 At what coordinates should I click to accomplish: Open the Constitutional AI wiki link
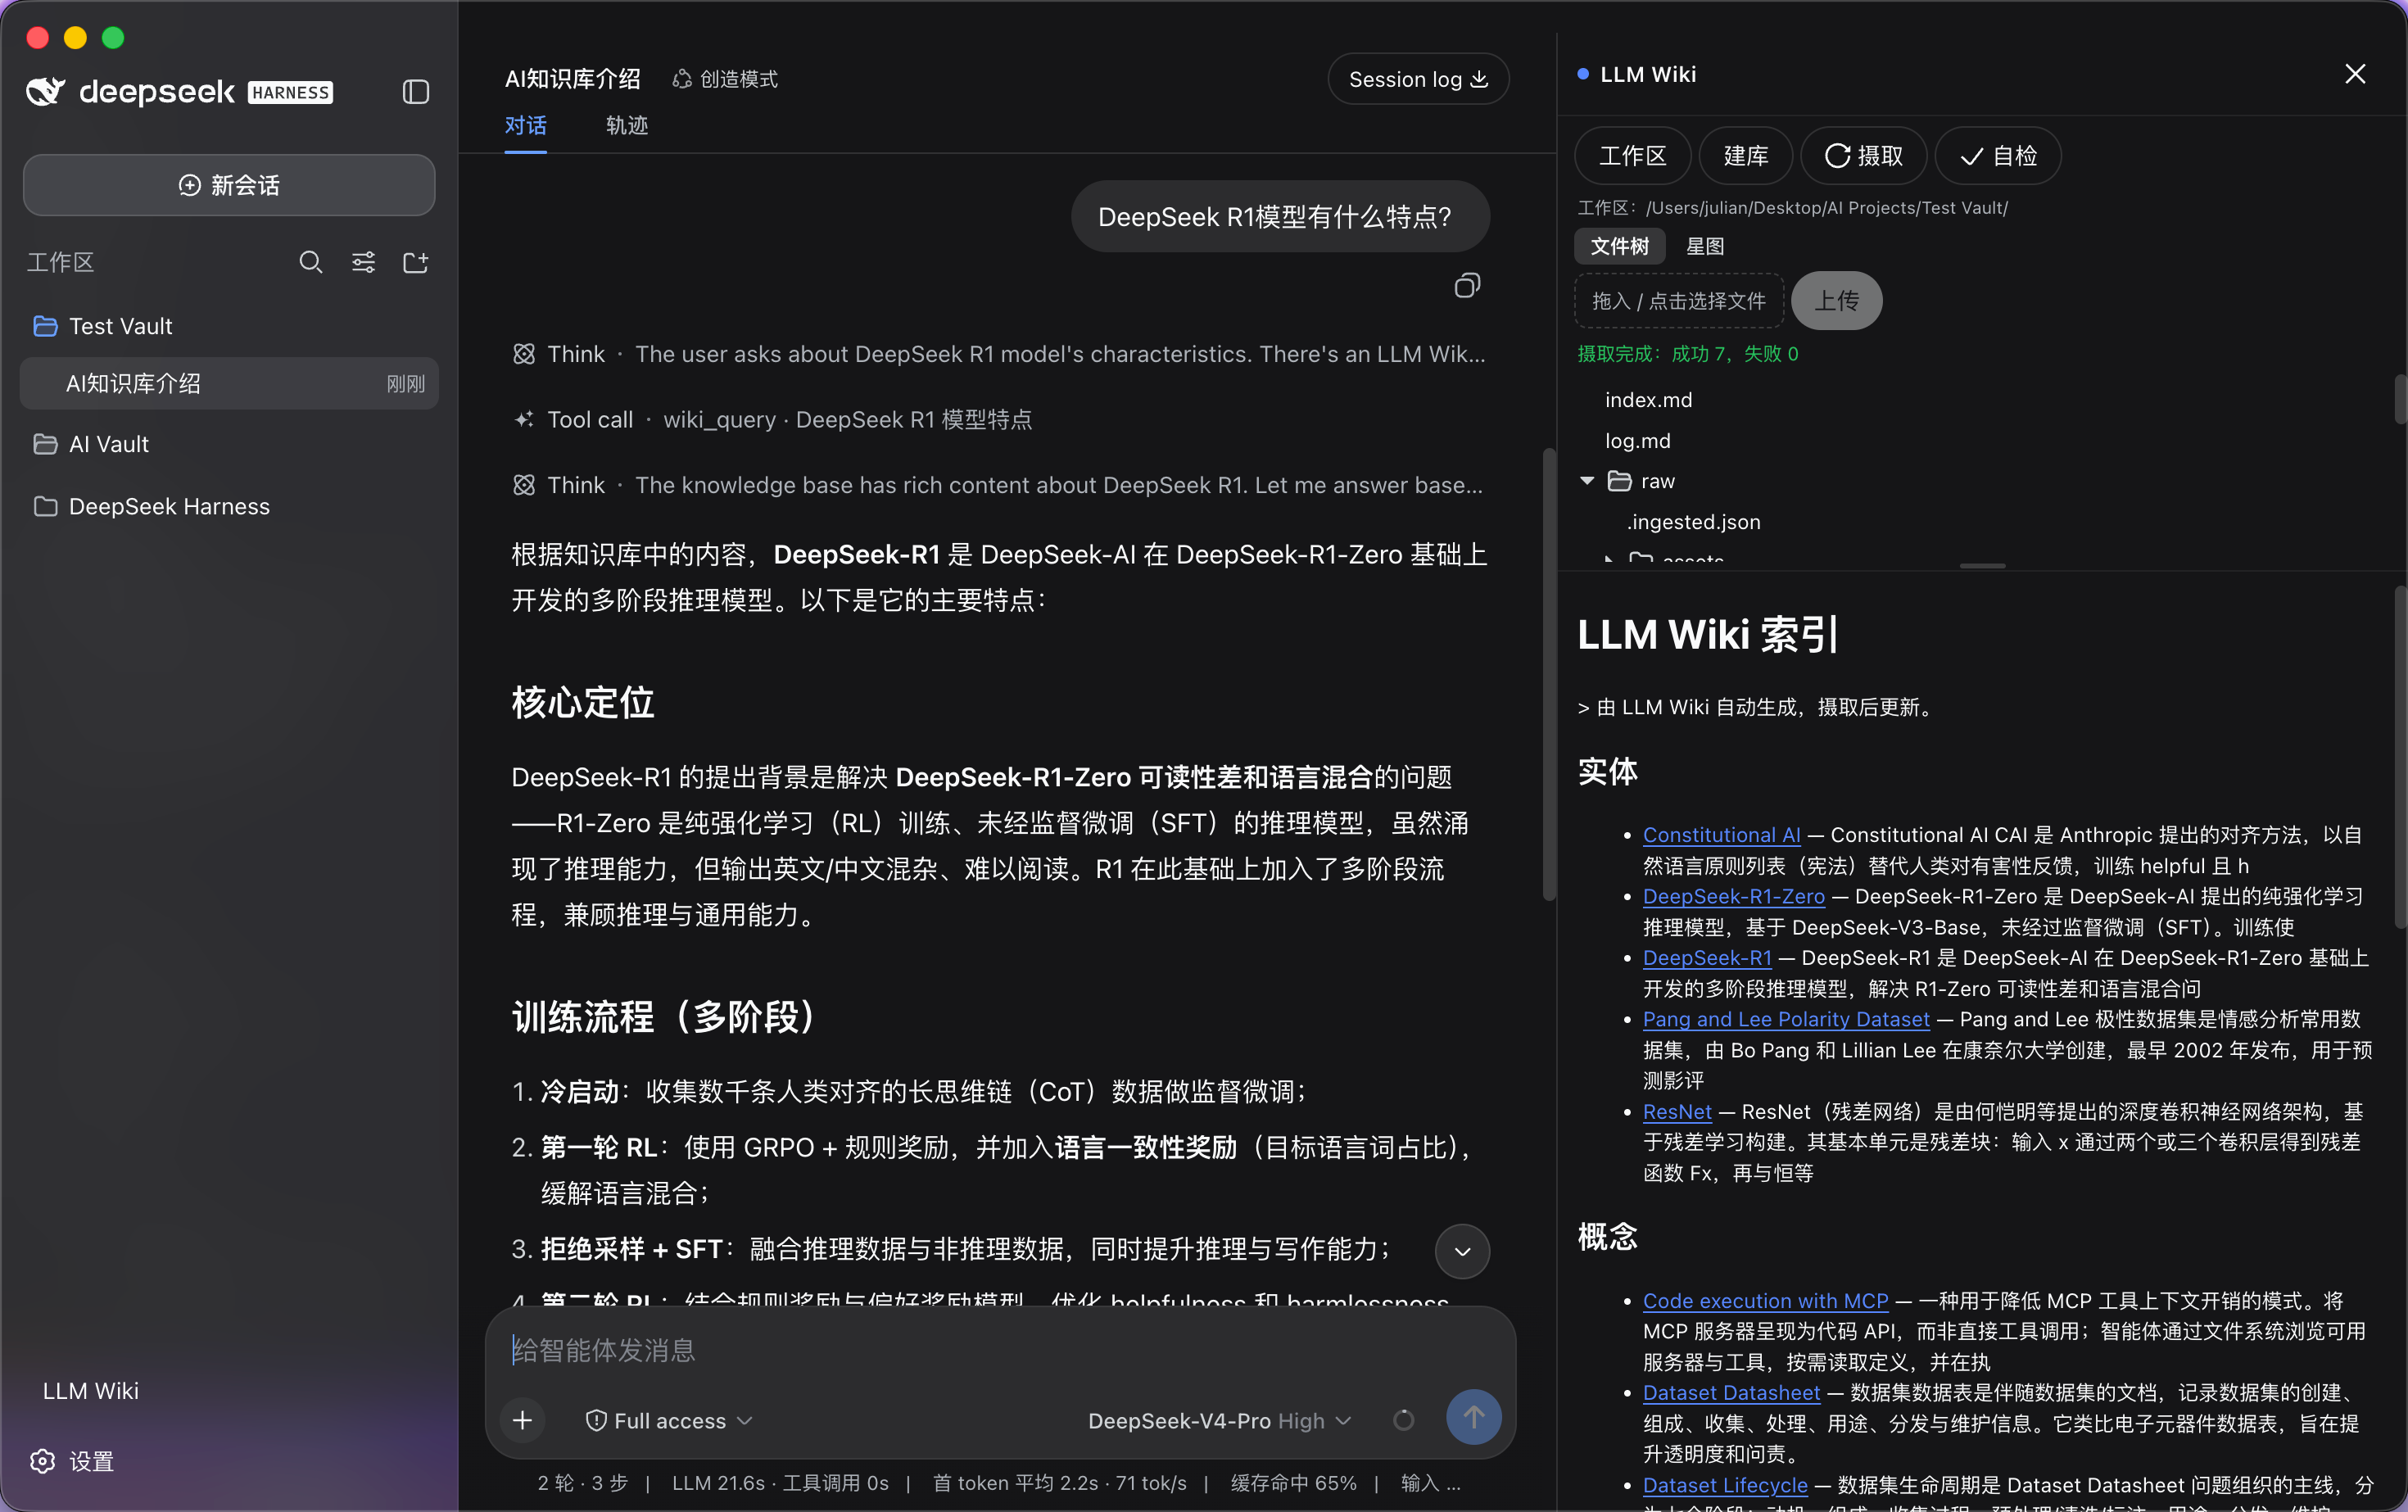1721,834
